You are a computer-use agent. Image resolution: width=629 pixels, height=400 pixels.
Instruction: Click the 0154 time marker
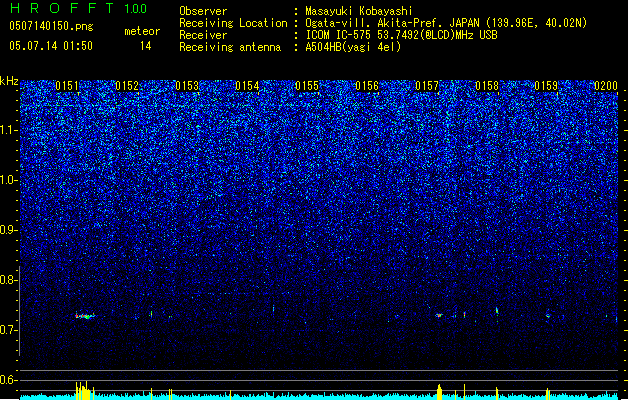(247, 86)
